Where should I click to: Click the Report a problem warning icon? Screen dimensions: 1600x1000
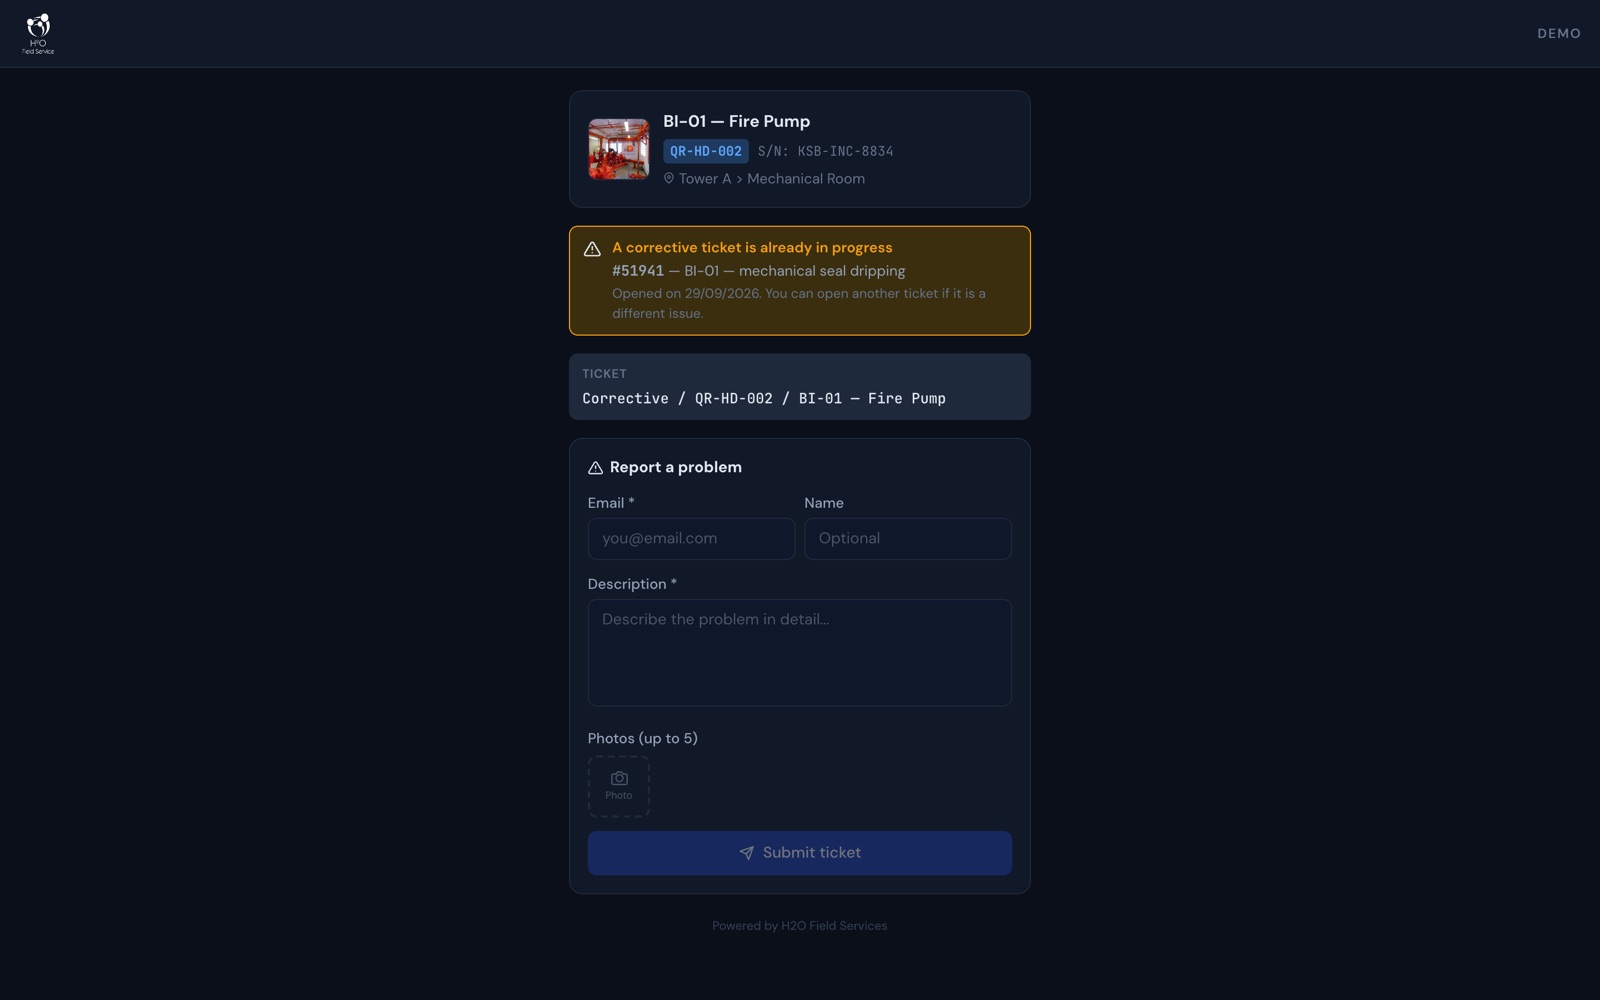pos(595,468)
